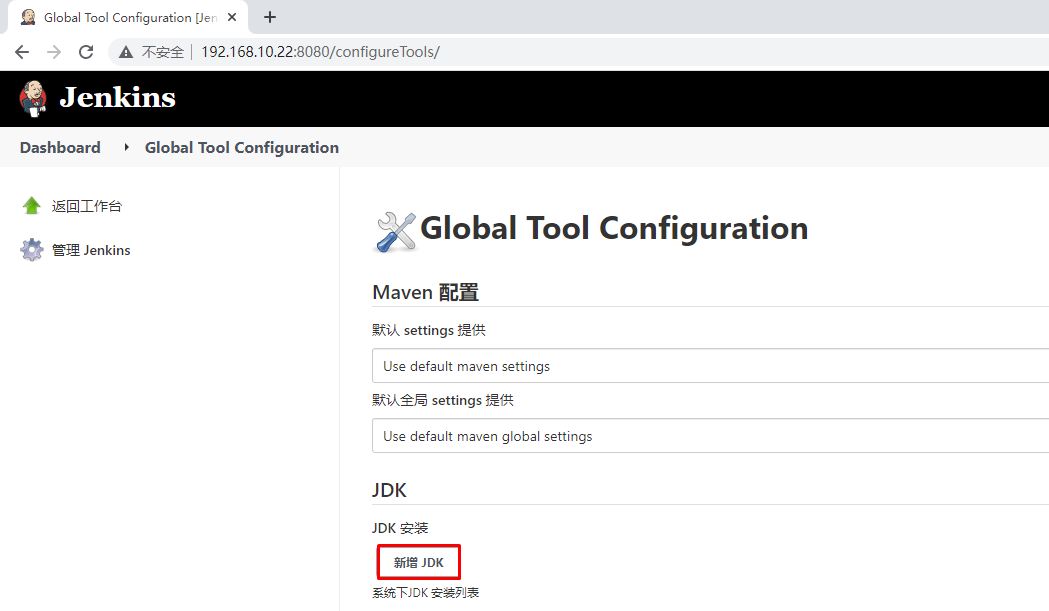Click the wrench and screwdriver page icon
1049x611 pixels.
coord(394,231)
